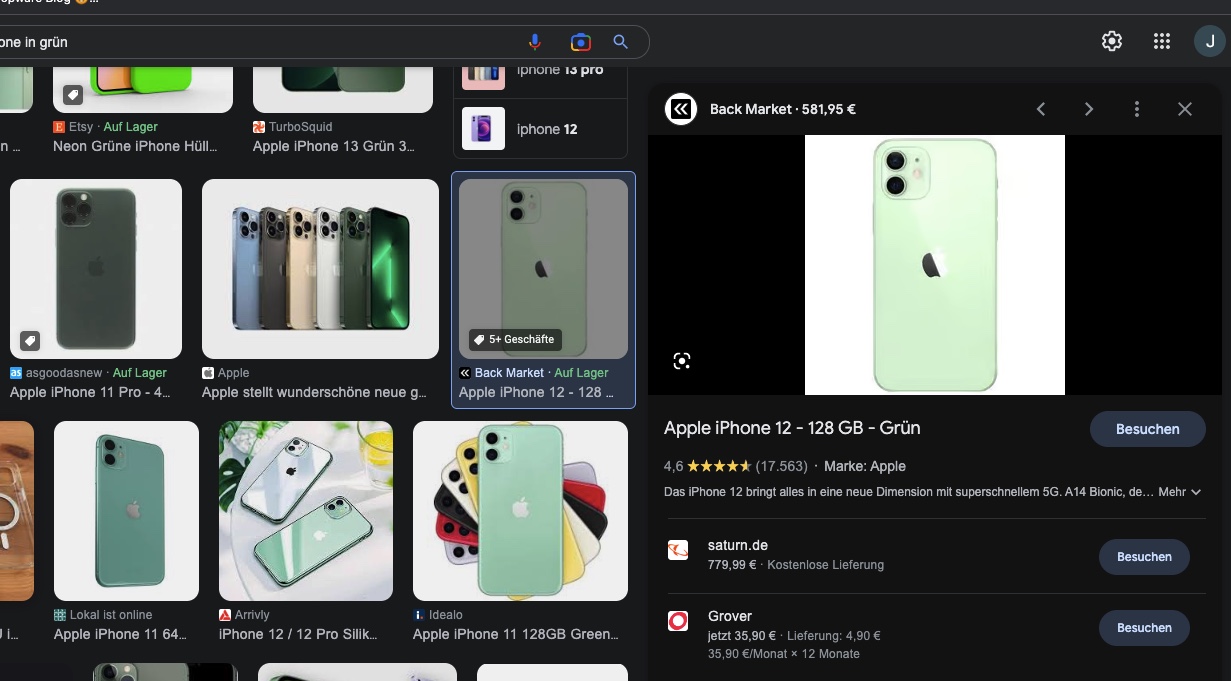Click the saturn.de merchant logo
This screenshot has width=1231, height=681.
click(x=678, y=550)
